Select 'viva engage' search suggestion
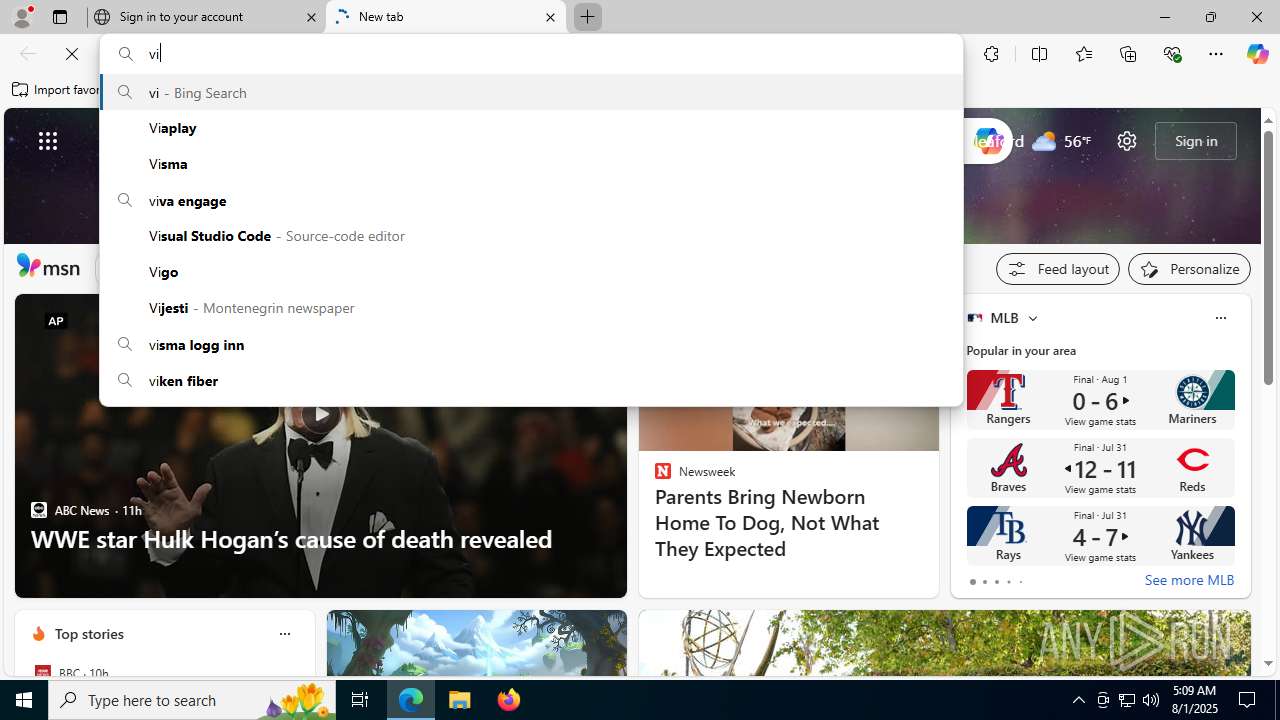The image size is (1280, 720). 531,200
